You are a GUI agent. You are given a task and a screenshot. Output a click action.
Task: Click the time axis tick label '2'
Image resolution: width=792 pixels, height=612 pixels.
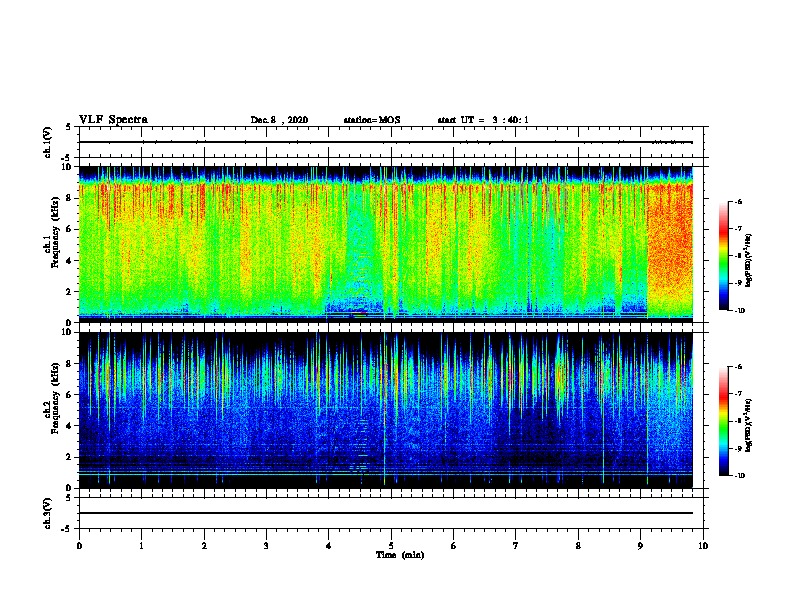204,546
